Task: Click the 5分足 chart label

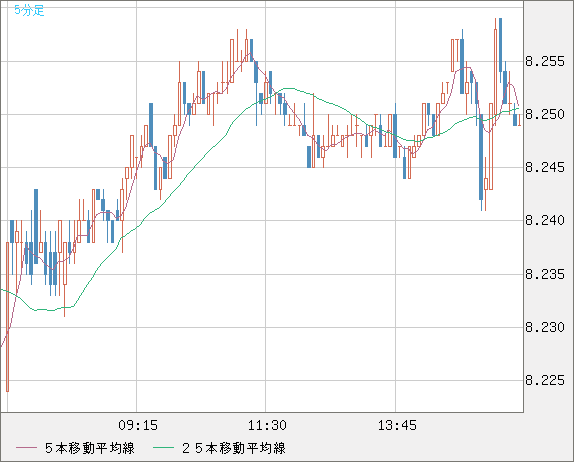Action: [x=29, y=10]
